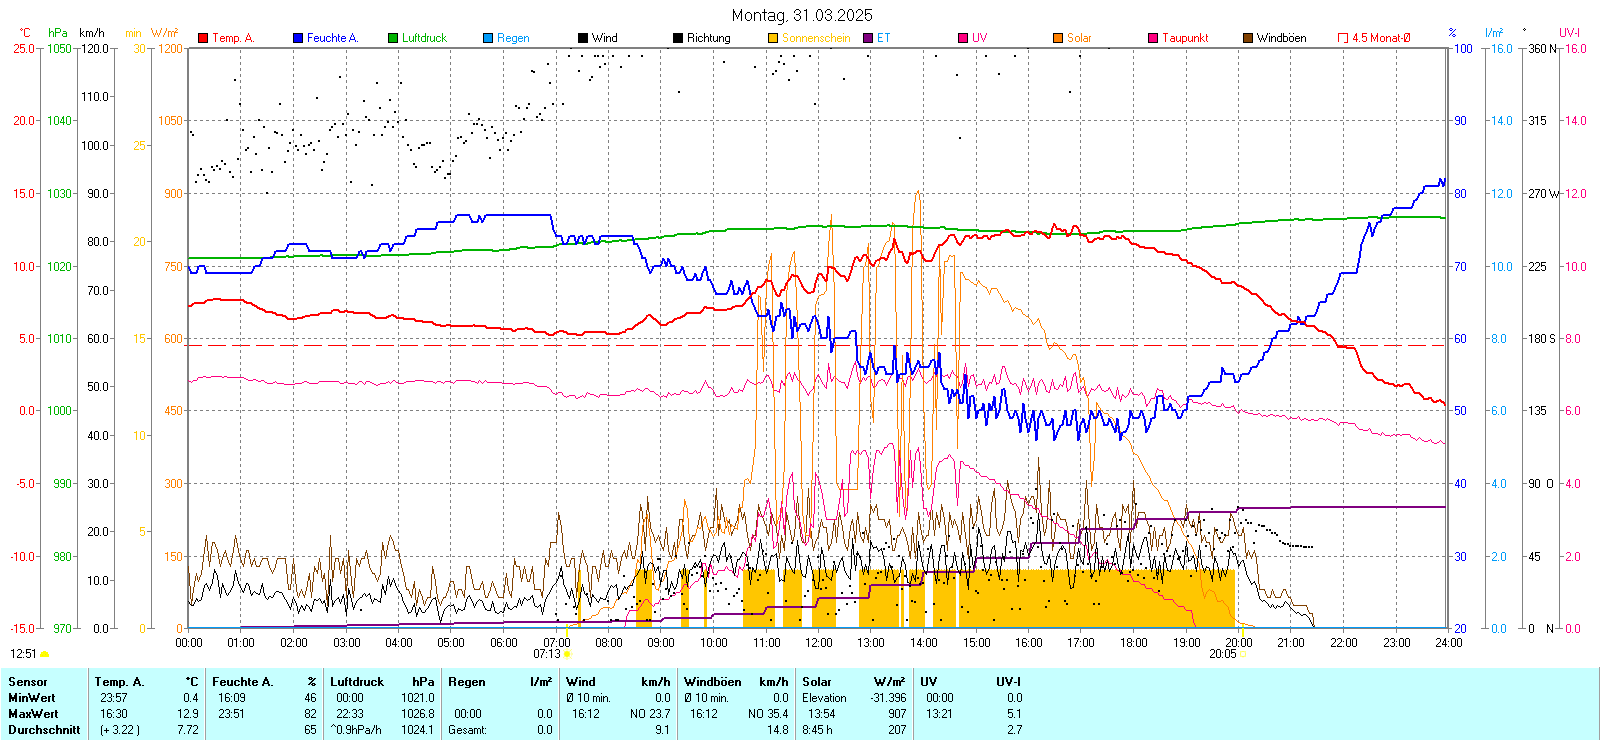Click the sunset marker dot next to 20:05
Image resolution: width=1600 pixels, height=740 pixels.
pyautogui.click(x=1243, y=654)
